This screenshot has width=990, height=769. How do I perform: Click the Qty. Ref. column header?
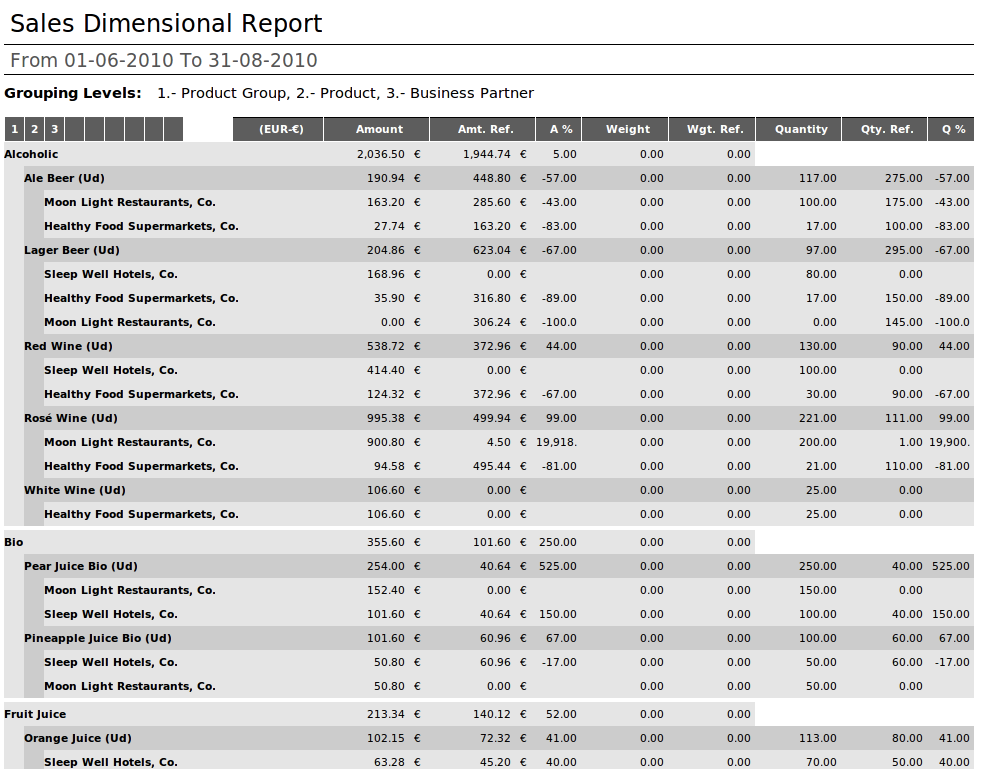click(887, 129)
